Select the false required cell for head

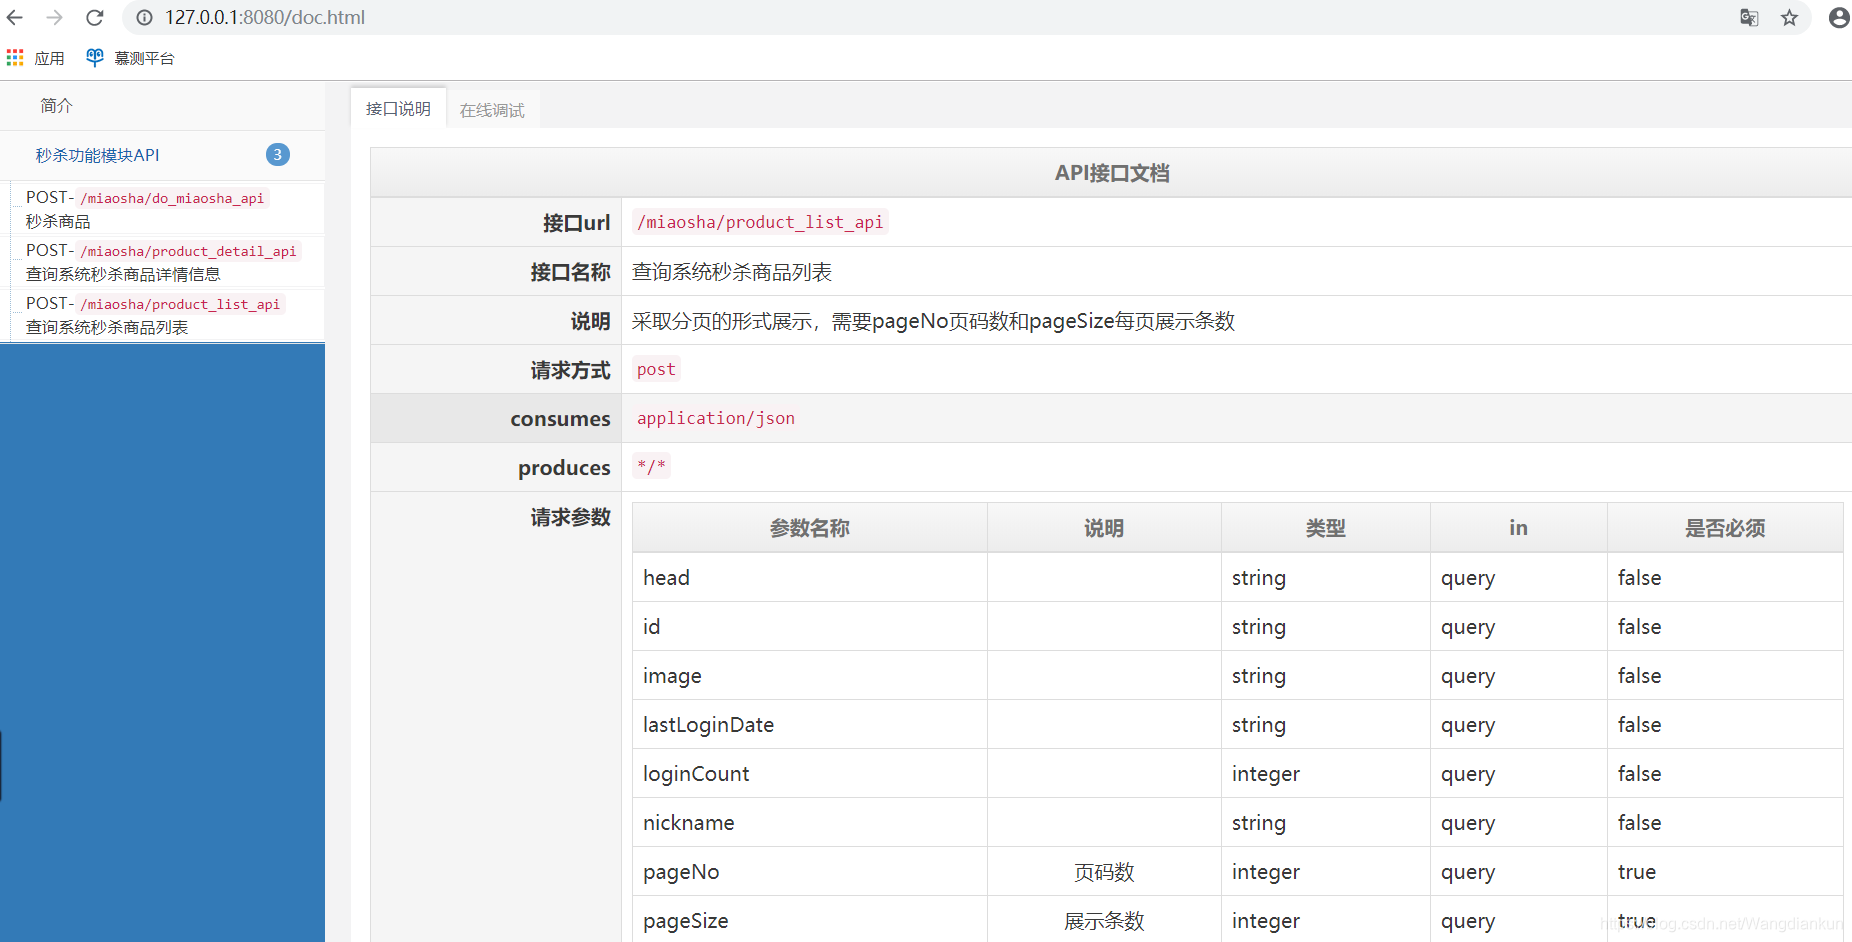[1725, 578]
